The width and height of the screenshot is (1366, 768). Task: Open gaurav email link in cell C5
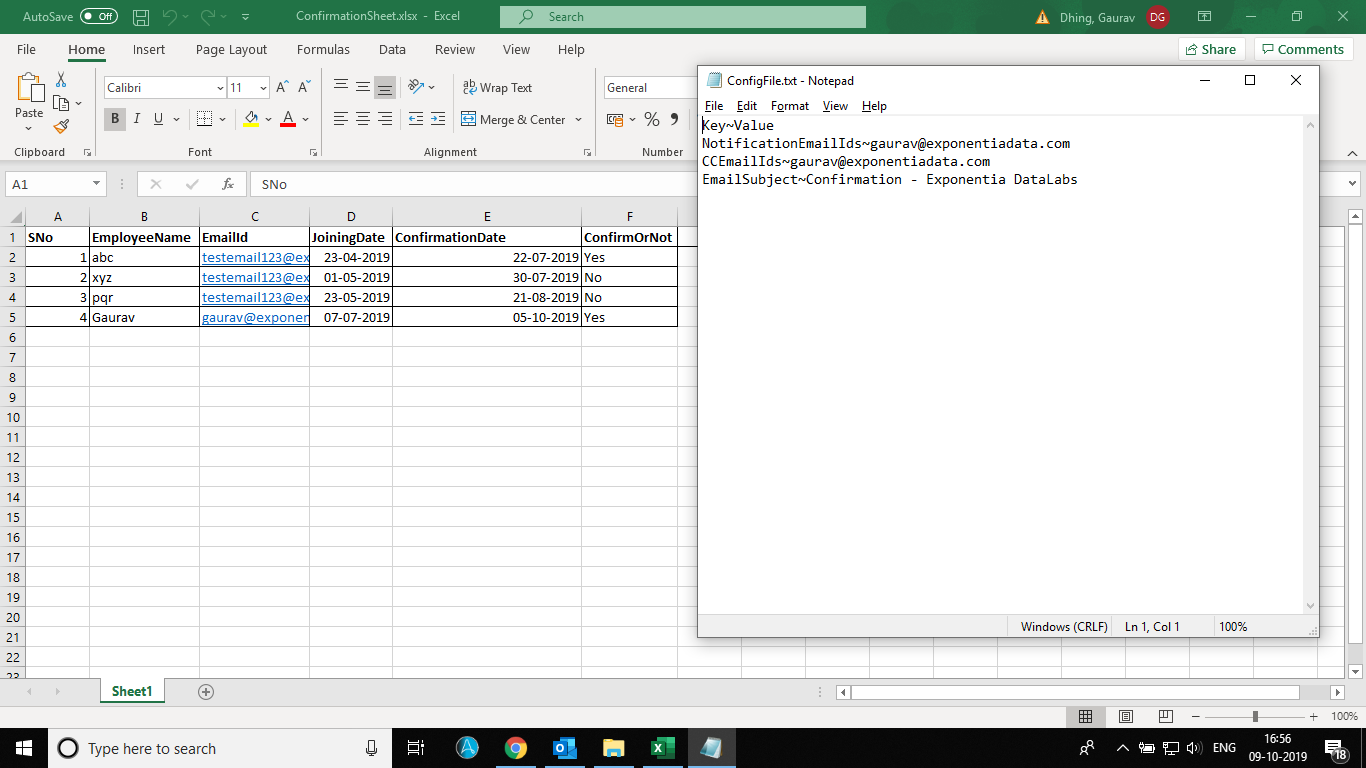[254, 317]
